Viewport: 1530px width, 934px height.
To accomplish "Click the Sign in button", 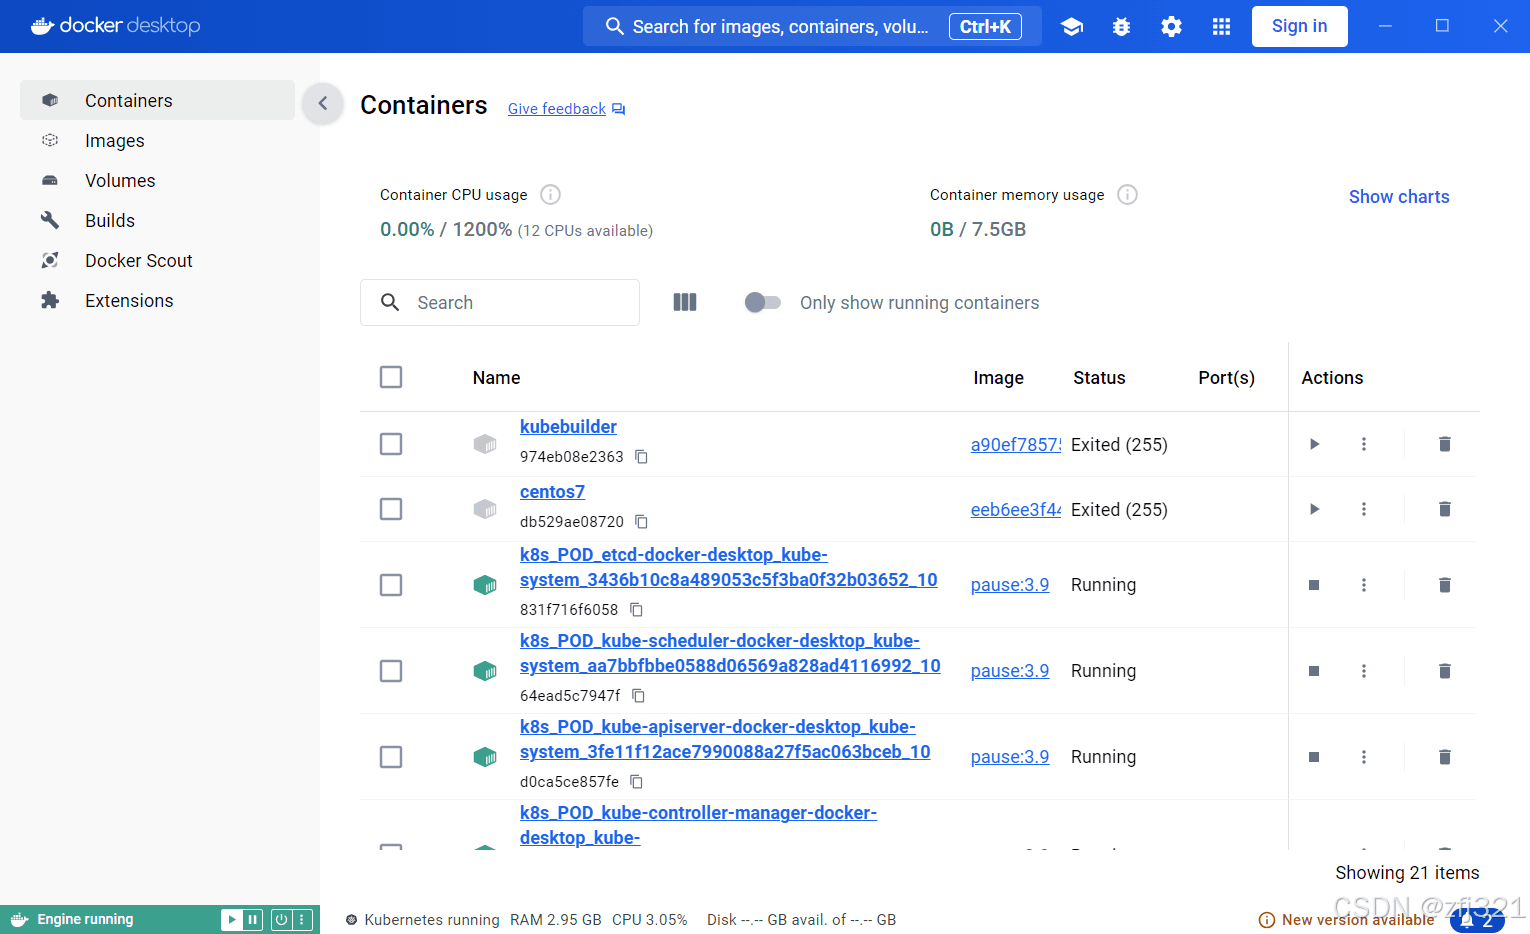I will (1299, 26).
